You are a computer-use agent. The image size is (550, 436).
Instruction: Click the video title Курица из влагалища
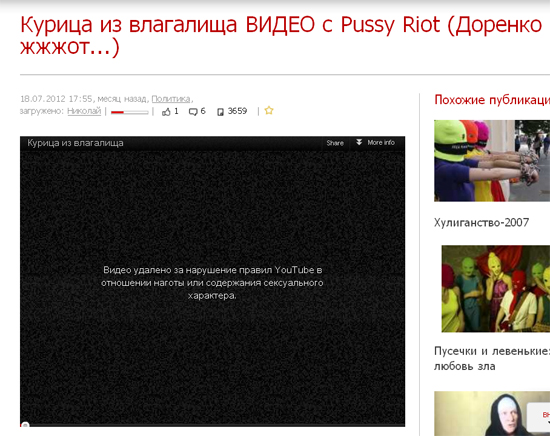pos(75,143)
